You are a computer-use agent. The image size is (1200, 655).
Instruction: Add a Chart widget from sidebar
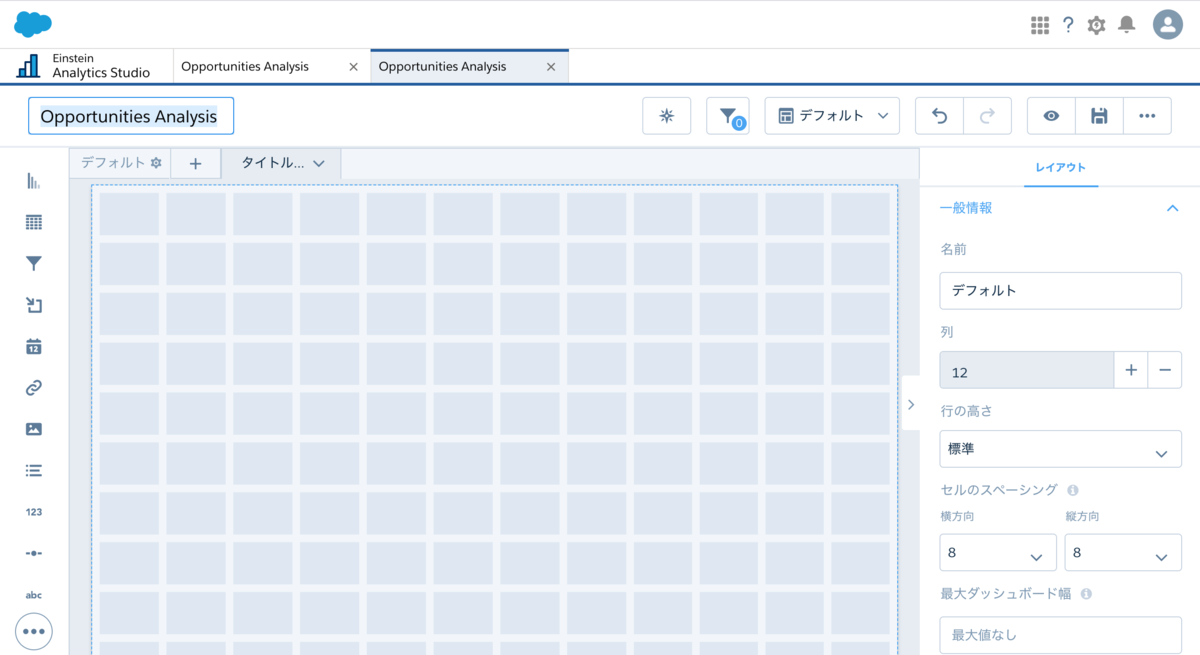click(x=34, y=181)
